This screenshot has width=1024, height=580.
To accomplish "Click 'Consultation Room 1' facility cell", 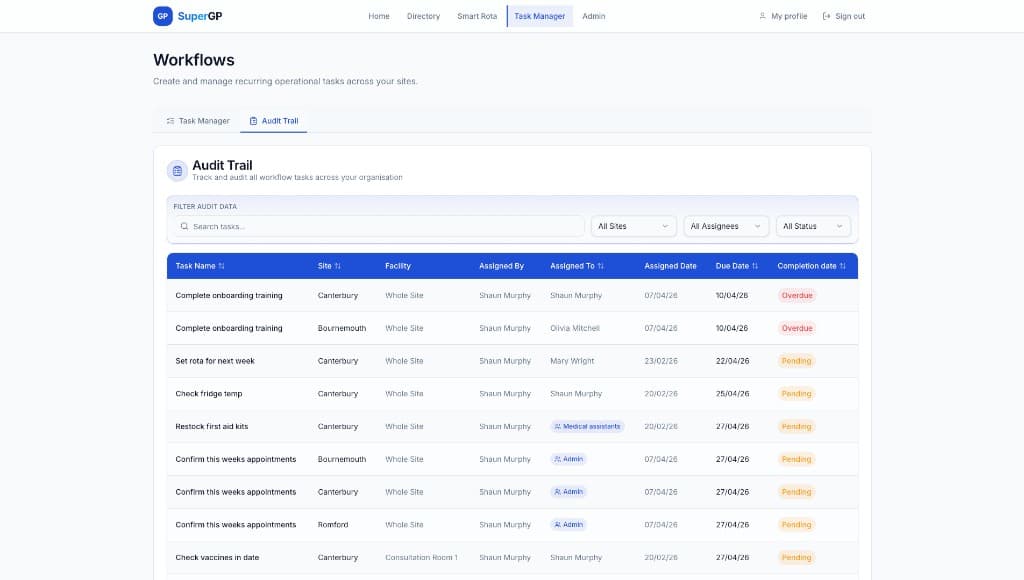I will click(x=421, y=557).
